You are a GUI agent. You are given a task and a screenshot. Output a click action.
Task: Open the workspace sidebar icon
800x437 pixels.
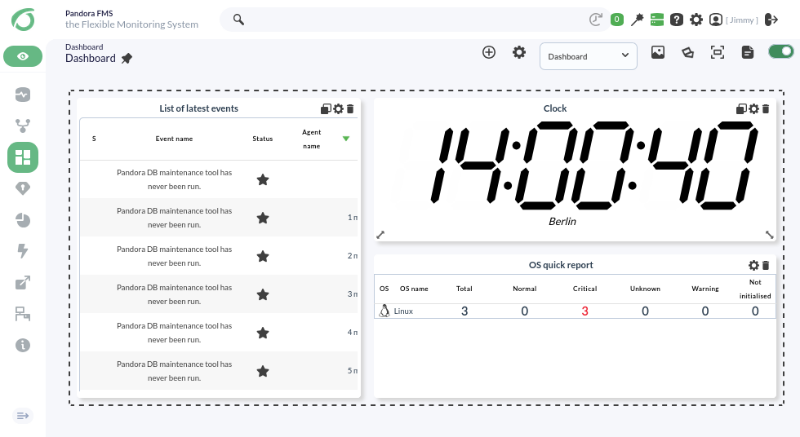tap(22, 314)
